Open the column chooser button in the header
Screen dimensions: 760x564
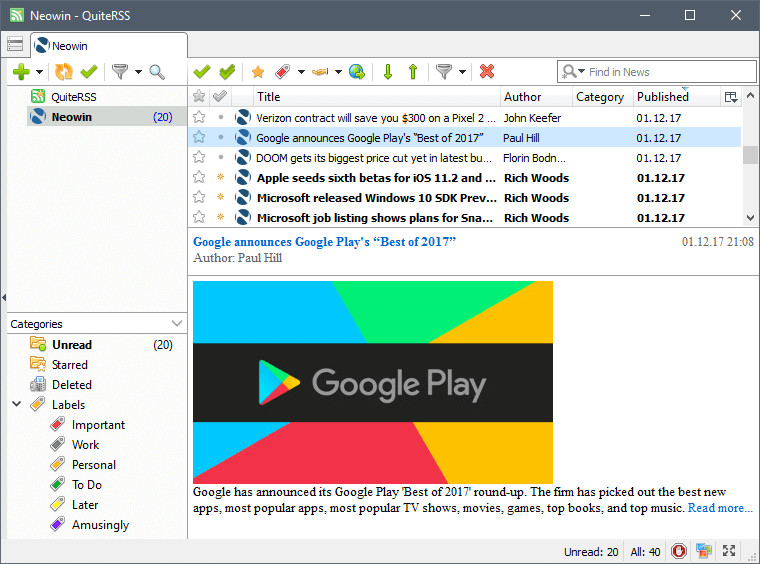tap(731, 96)
